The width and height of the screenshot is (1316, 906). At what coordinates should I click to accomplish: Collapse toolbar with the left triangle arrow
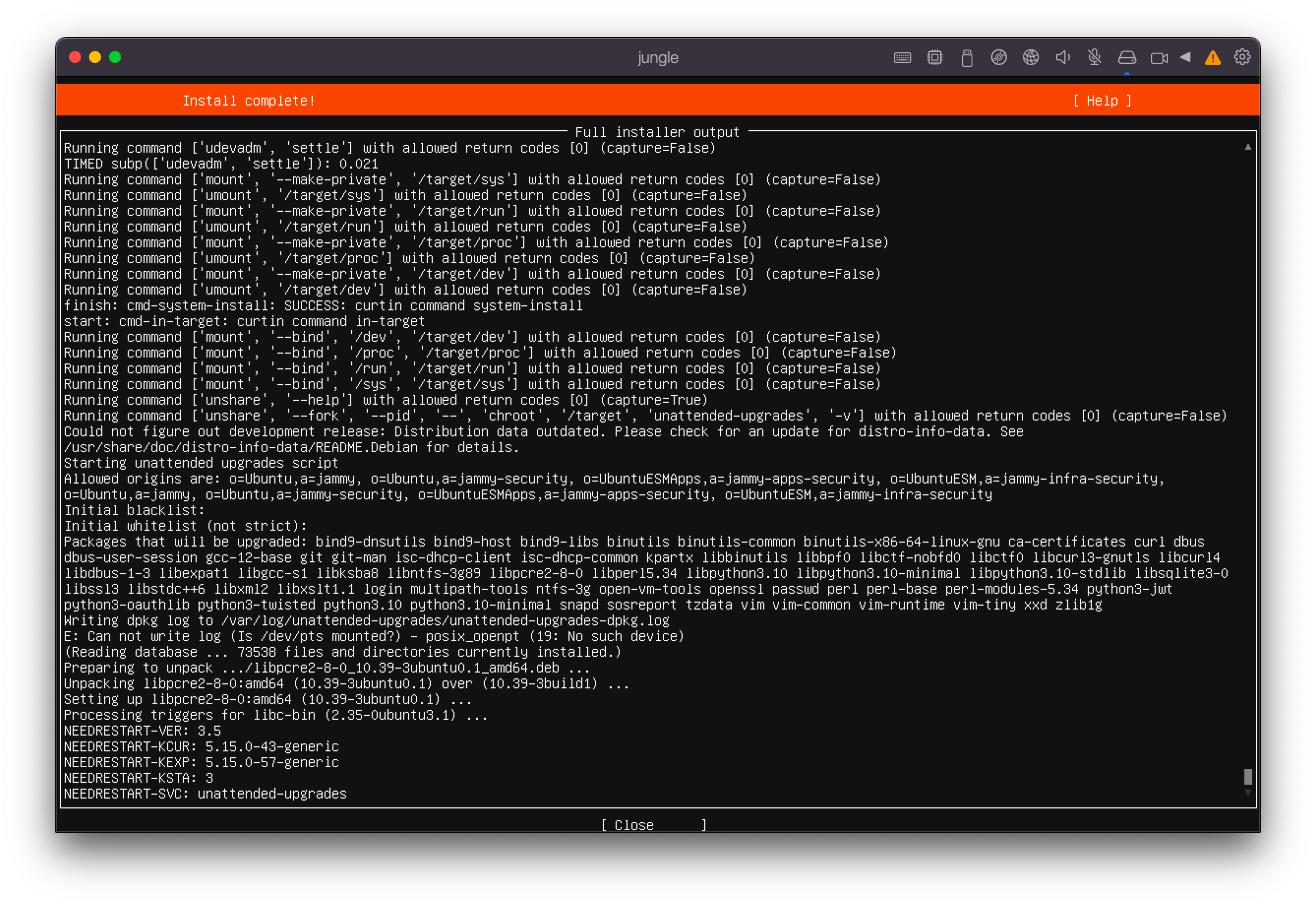(x=1185, y=57)
